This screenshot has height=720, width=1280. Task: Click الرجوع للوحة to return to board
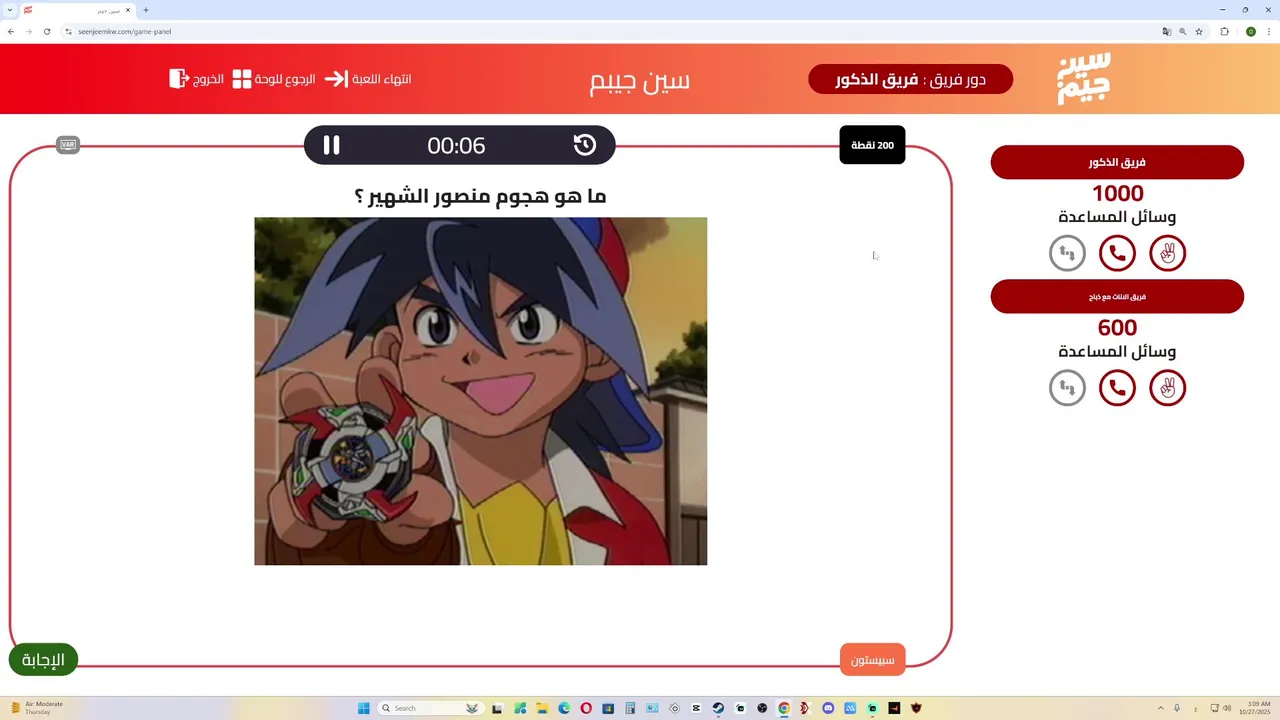[x=285, y=79]
